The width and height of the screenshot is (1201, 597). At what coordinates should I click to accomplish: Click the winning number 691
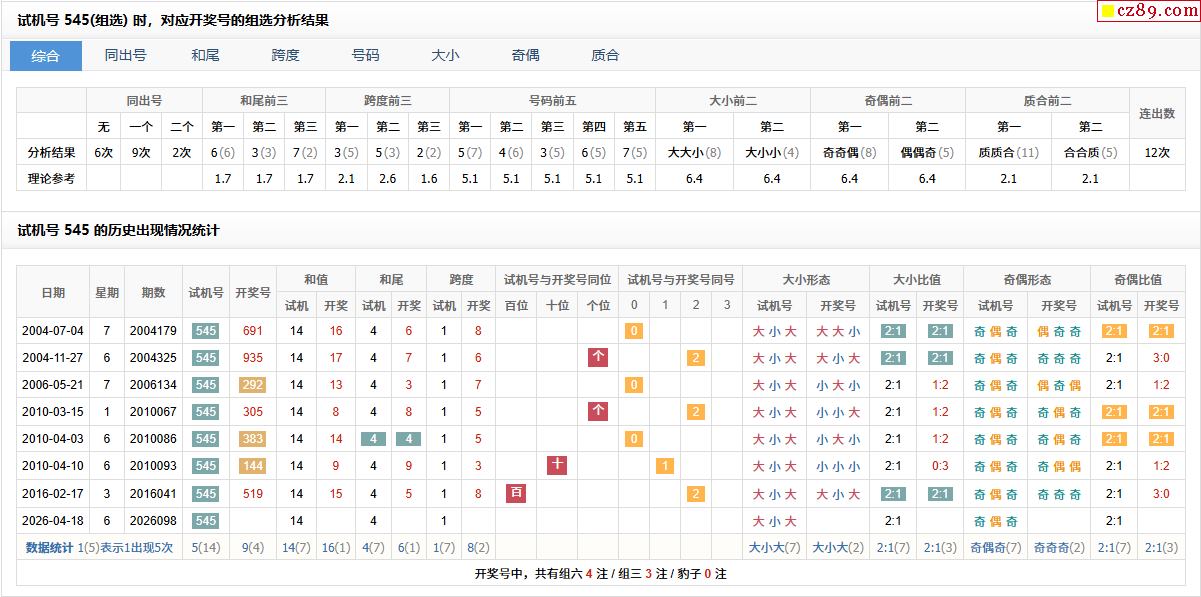tap(252, 331)
